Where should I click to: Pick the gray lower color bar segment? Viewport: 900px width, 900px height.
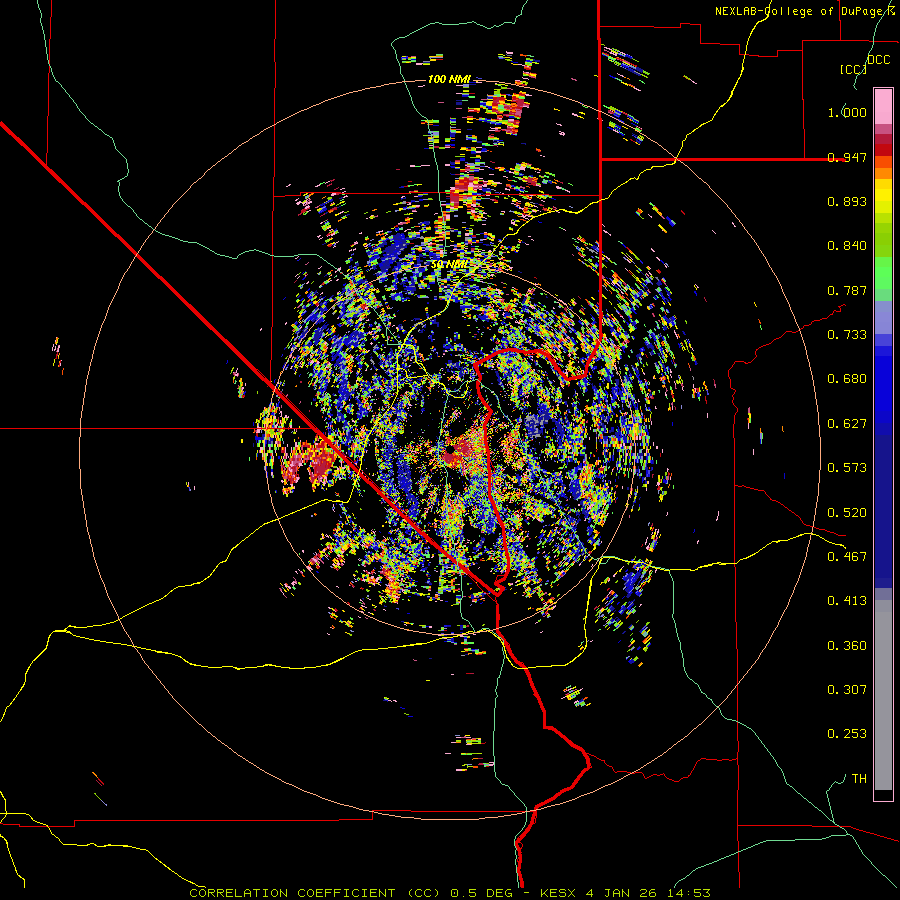(x=883, y=695)
